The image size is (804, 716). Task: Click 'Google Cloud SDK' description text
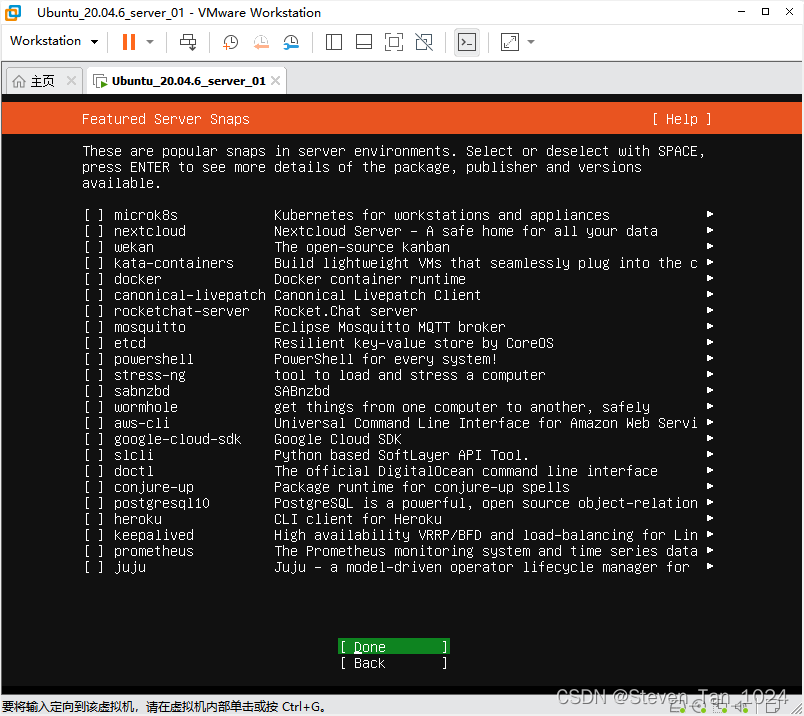coord(338,439)
